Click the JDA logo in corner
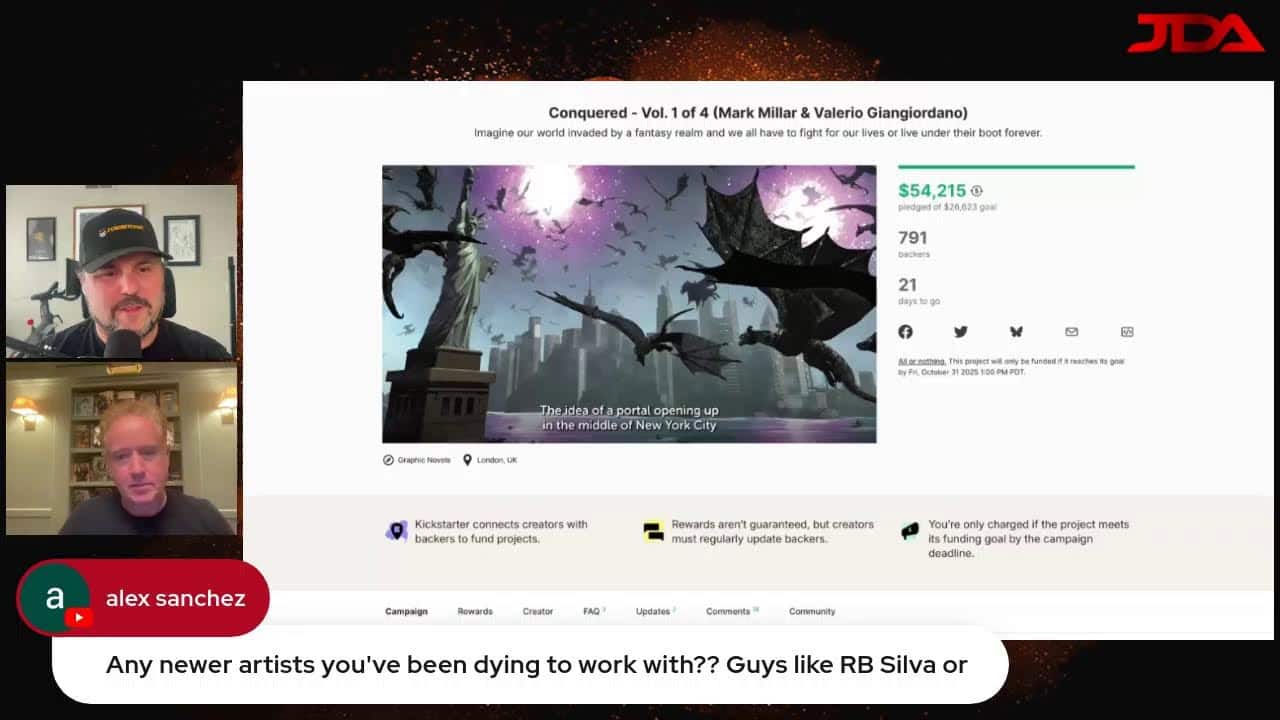The width and height of the screenshot is (1280, 720). pyautogui.click(x=1195, y=33)
